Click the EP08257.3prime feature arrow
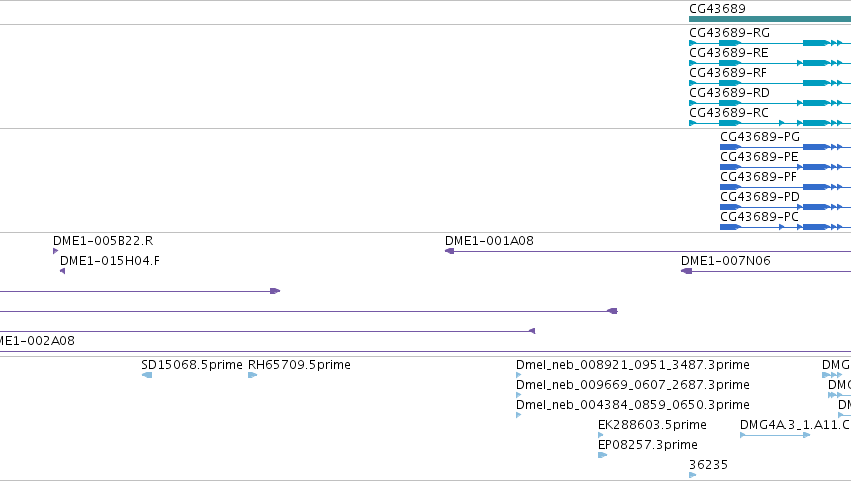 (x=602, y=455)
